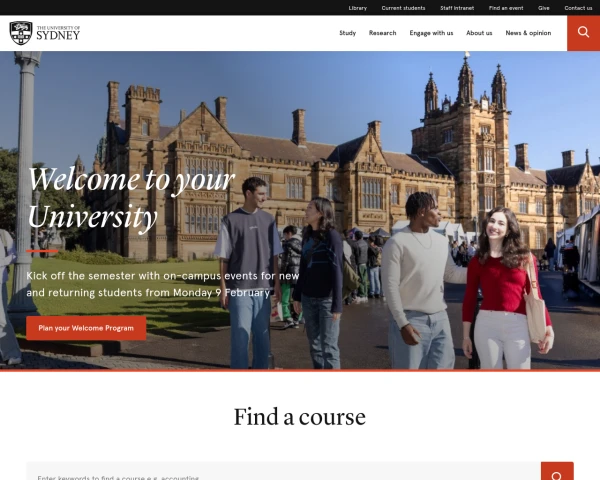Click the hero text about on-campus events
The width and height of the screenshot is (600, 480).
[x=163, y=284]
